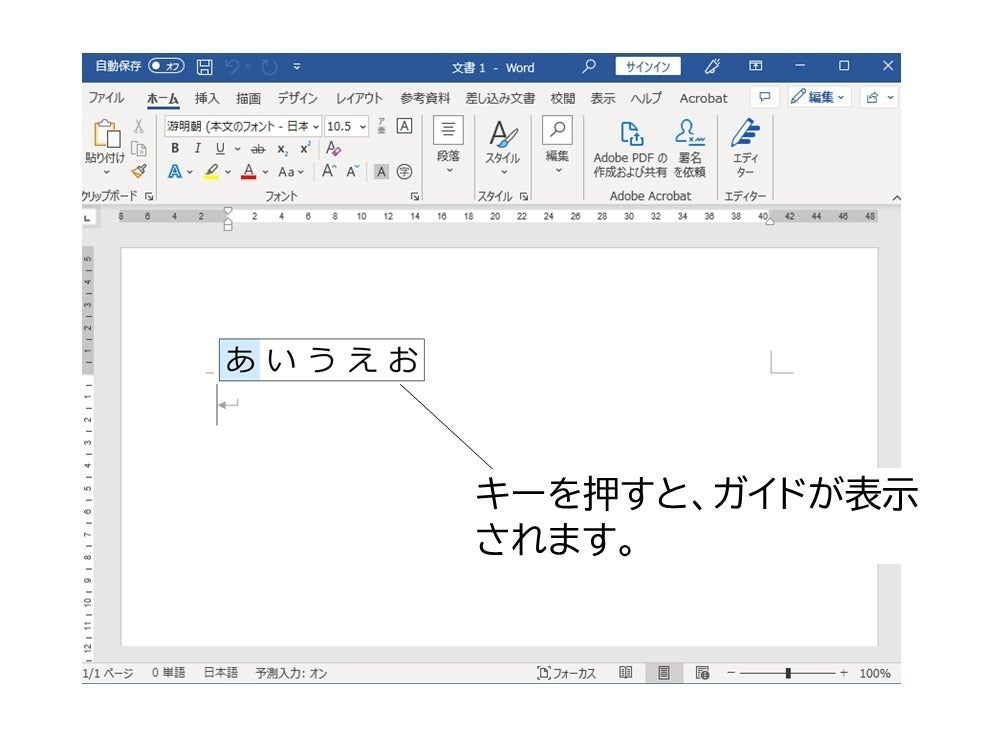Toggle the 自動保存 autosave switch
This screenshot has width=983, height=737.
(166, 67)
